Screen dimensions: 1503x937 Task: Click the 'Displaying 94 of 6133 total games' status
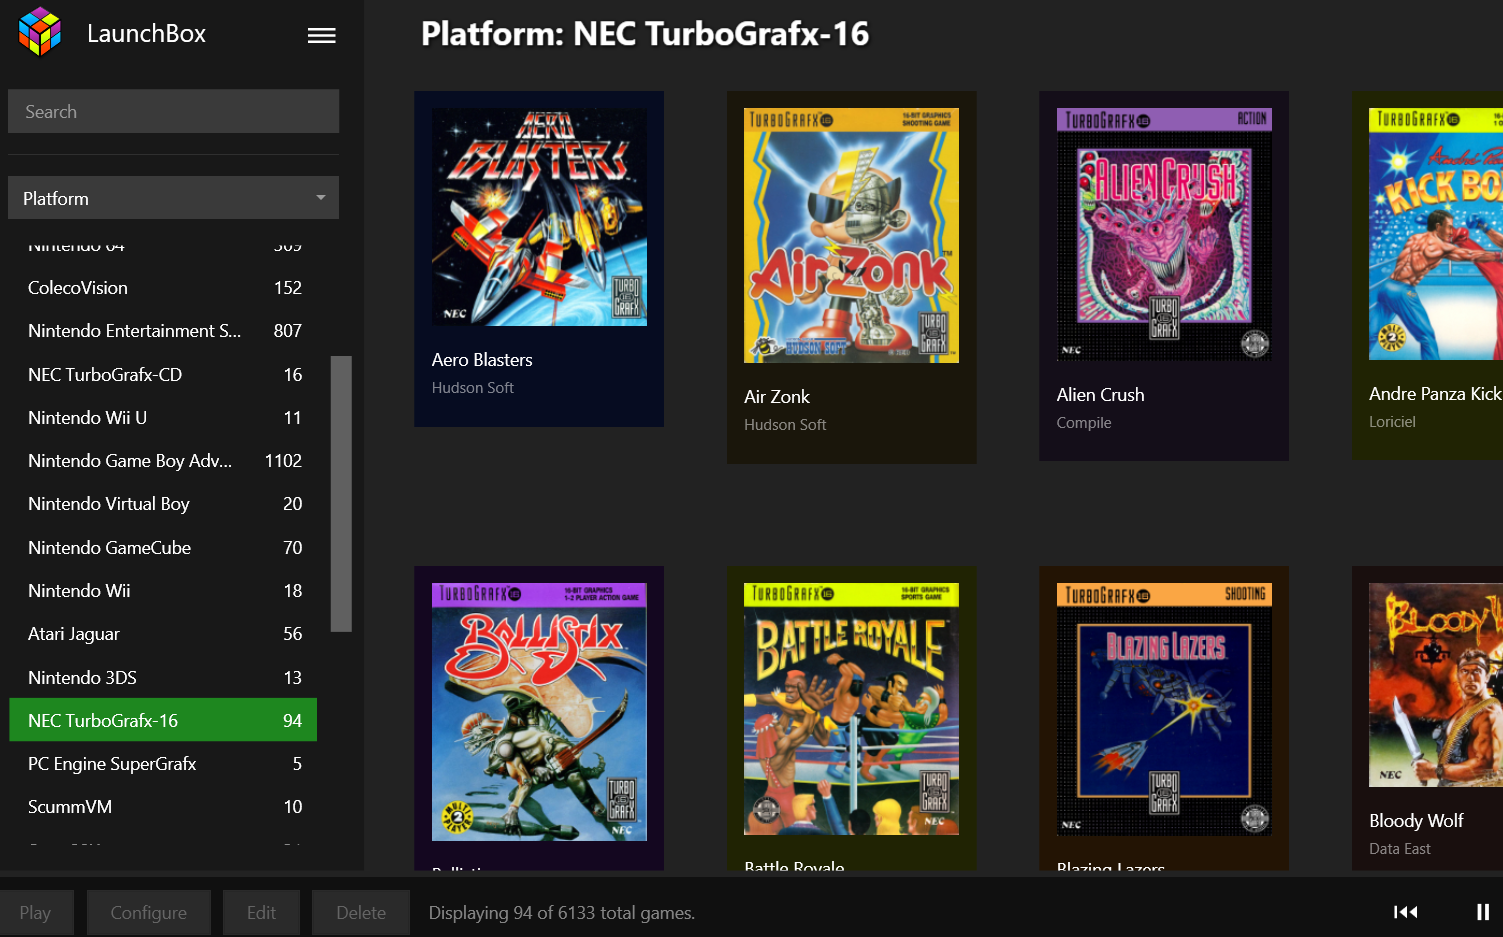click(562, 913)
